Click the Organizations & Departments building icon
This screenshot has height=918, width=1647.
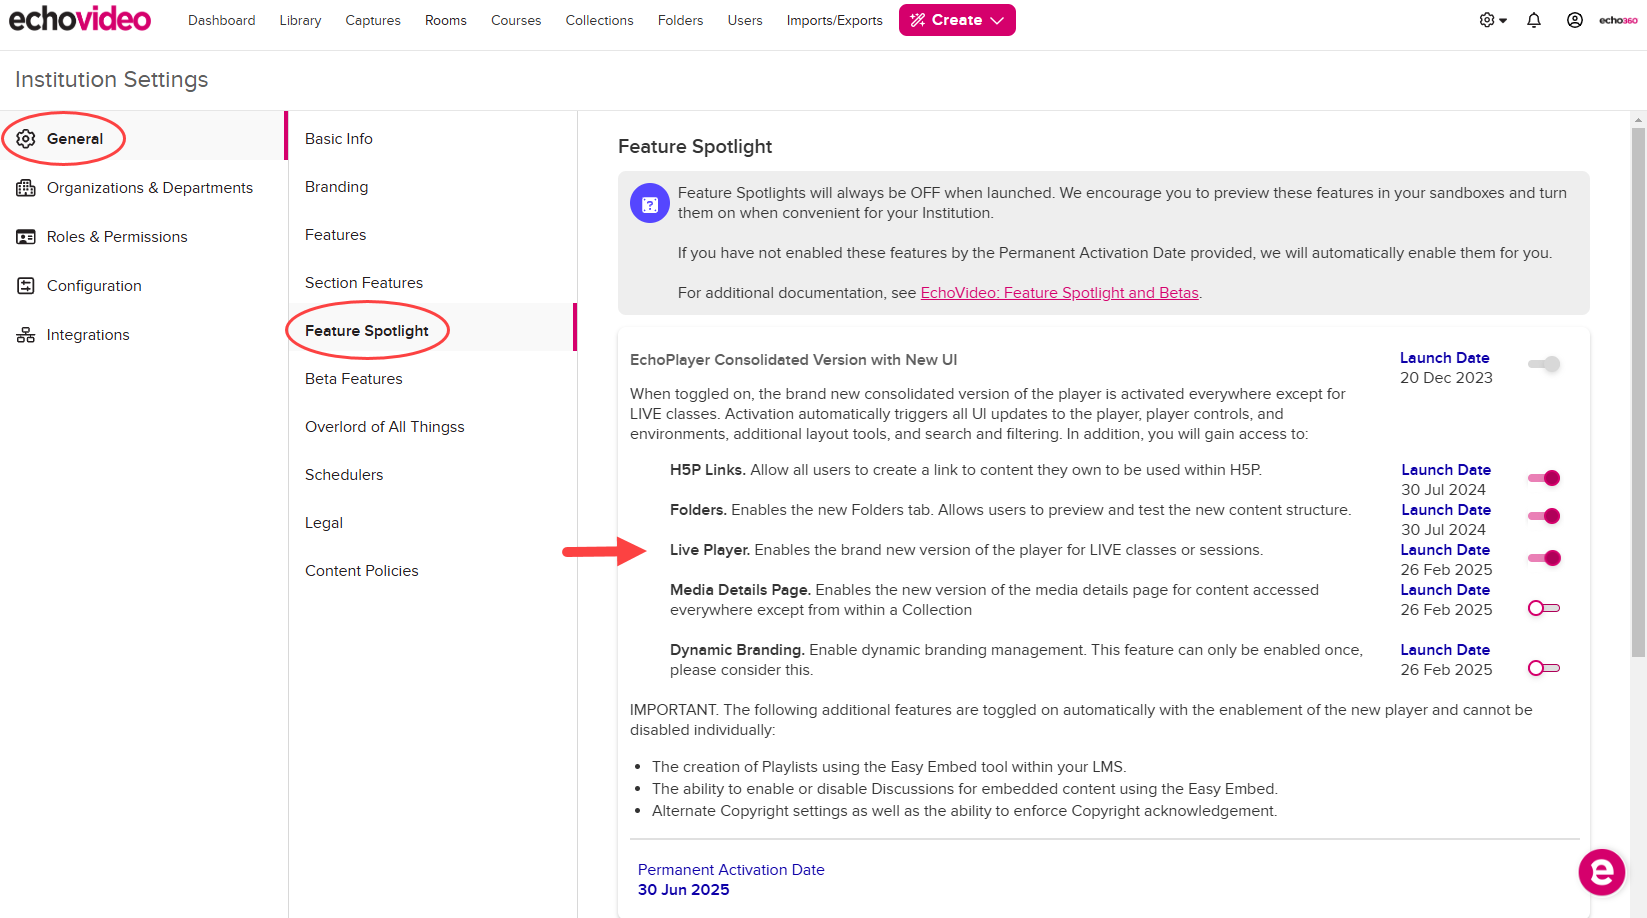[x=26, y=188]
